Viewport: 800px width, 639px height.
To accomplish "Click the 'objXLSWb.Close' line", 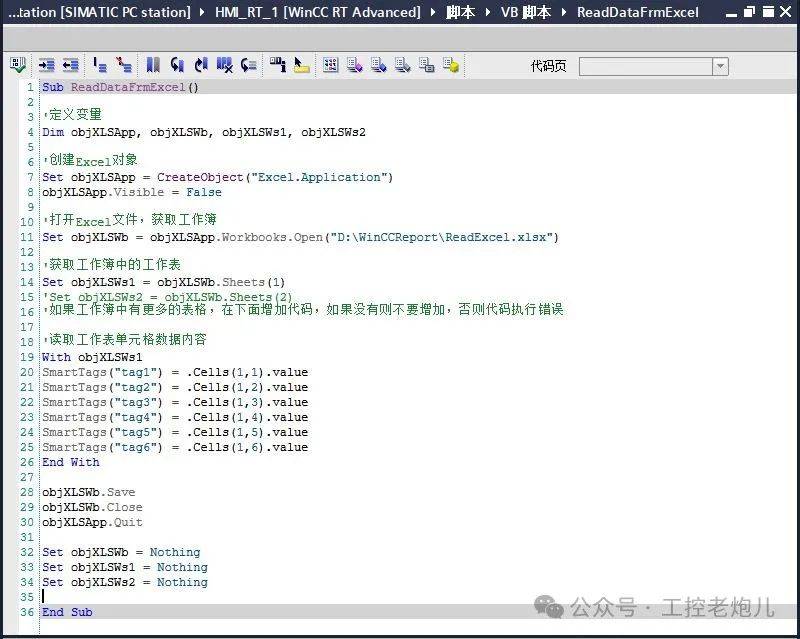I will coord(92,507).
